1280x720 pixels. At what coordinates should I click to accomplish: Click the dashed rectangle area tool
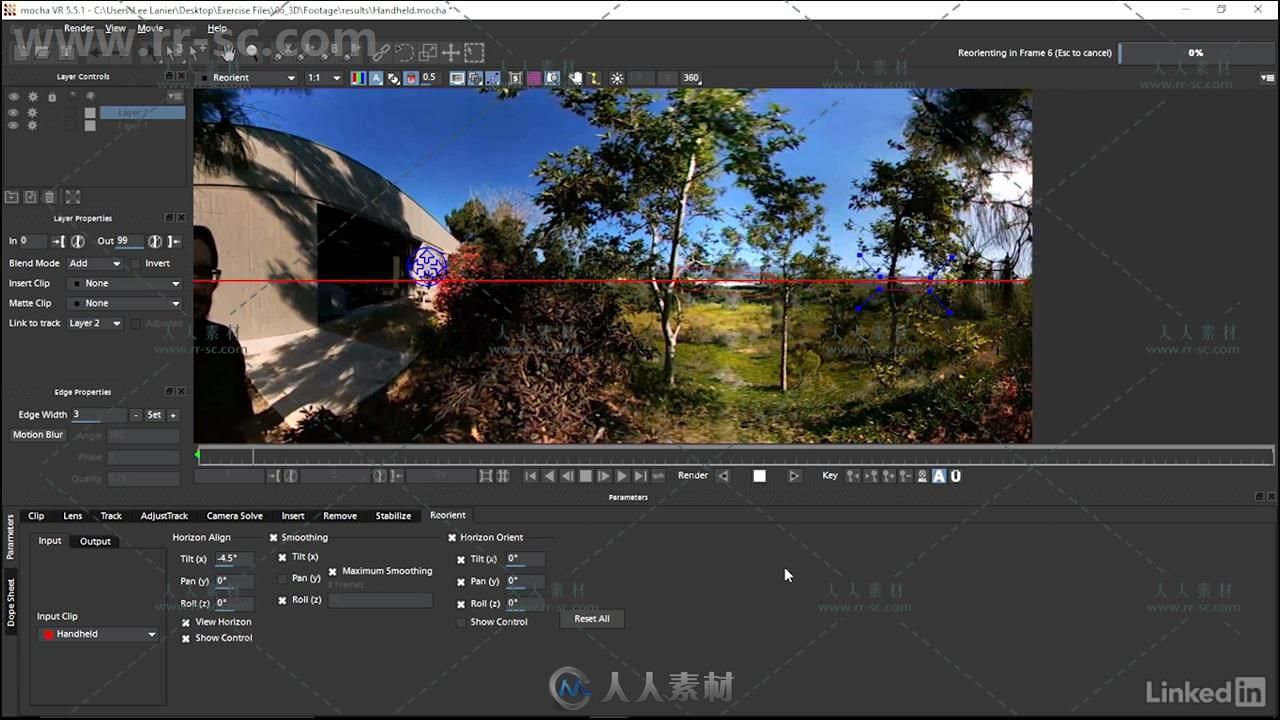pyautogui.click(x=474, y=52)
